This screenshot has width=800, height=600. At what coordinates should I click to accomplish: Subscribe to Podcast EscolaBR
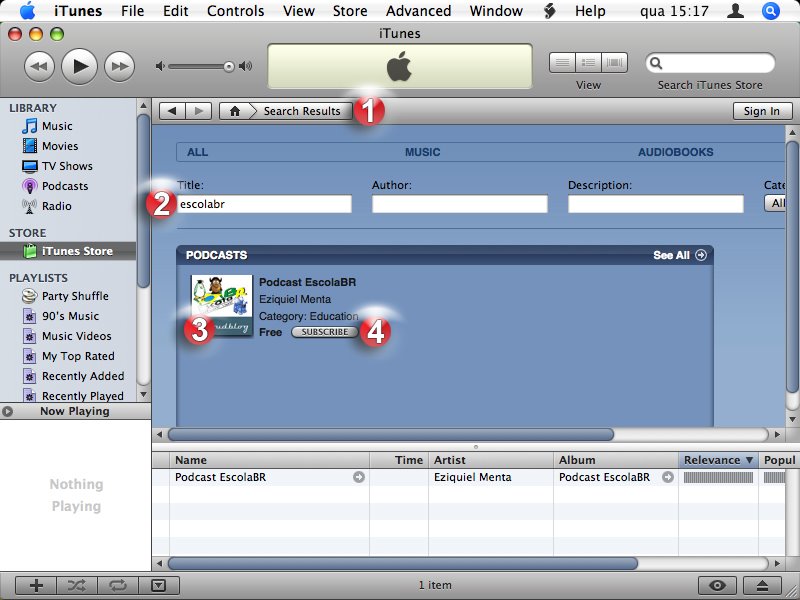pos(324,332)
